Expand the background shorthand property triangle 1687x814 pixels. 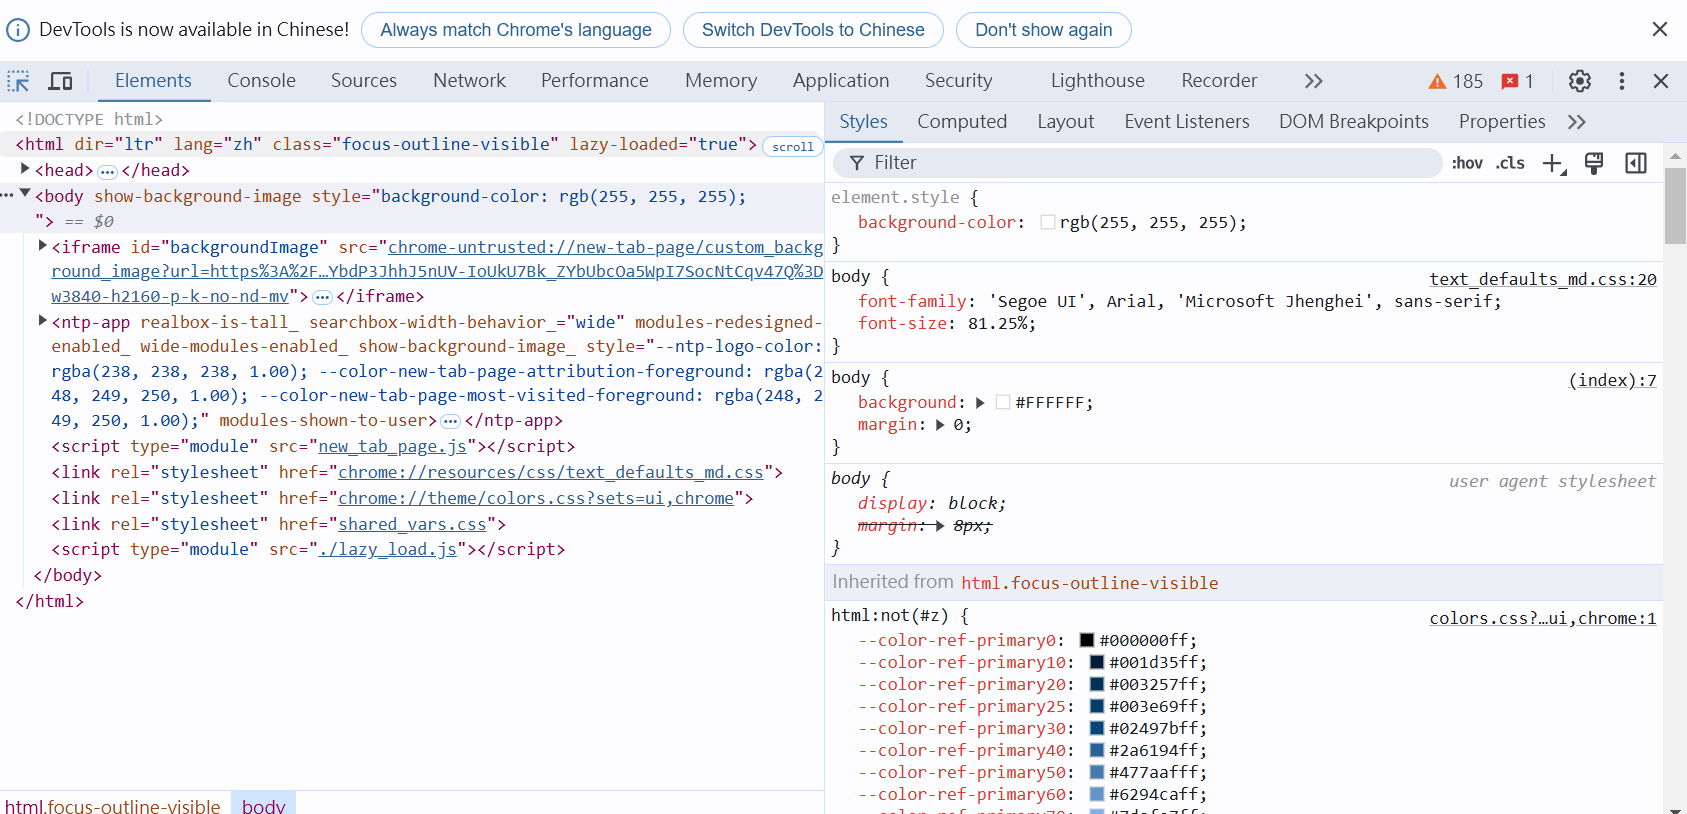tap(980, 402)
